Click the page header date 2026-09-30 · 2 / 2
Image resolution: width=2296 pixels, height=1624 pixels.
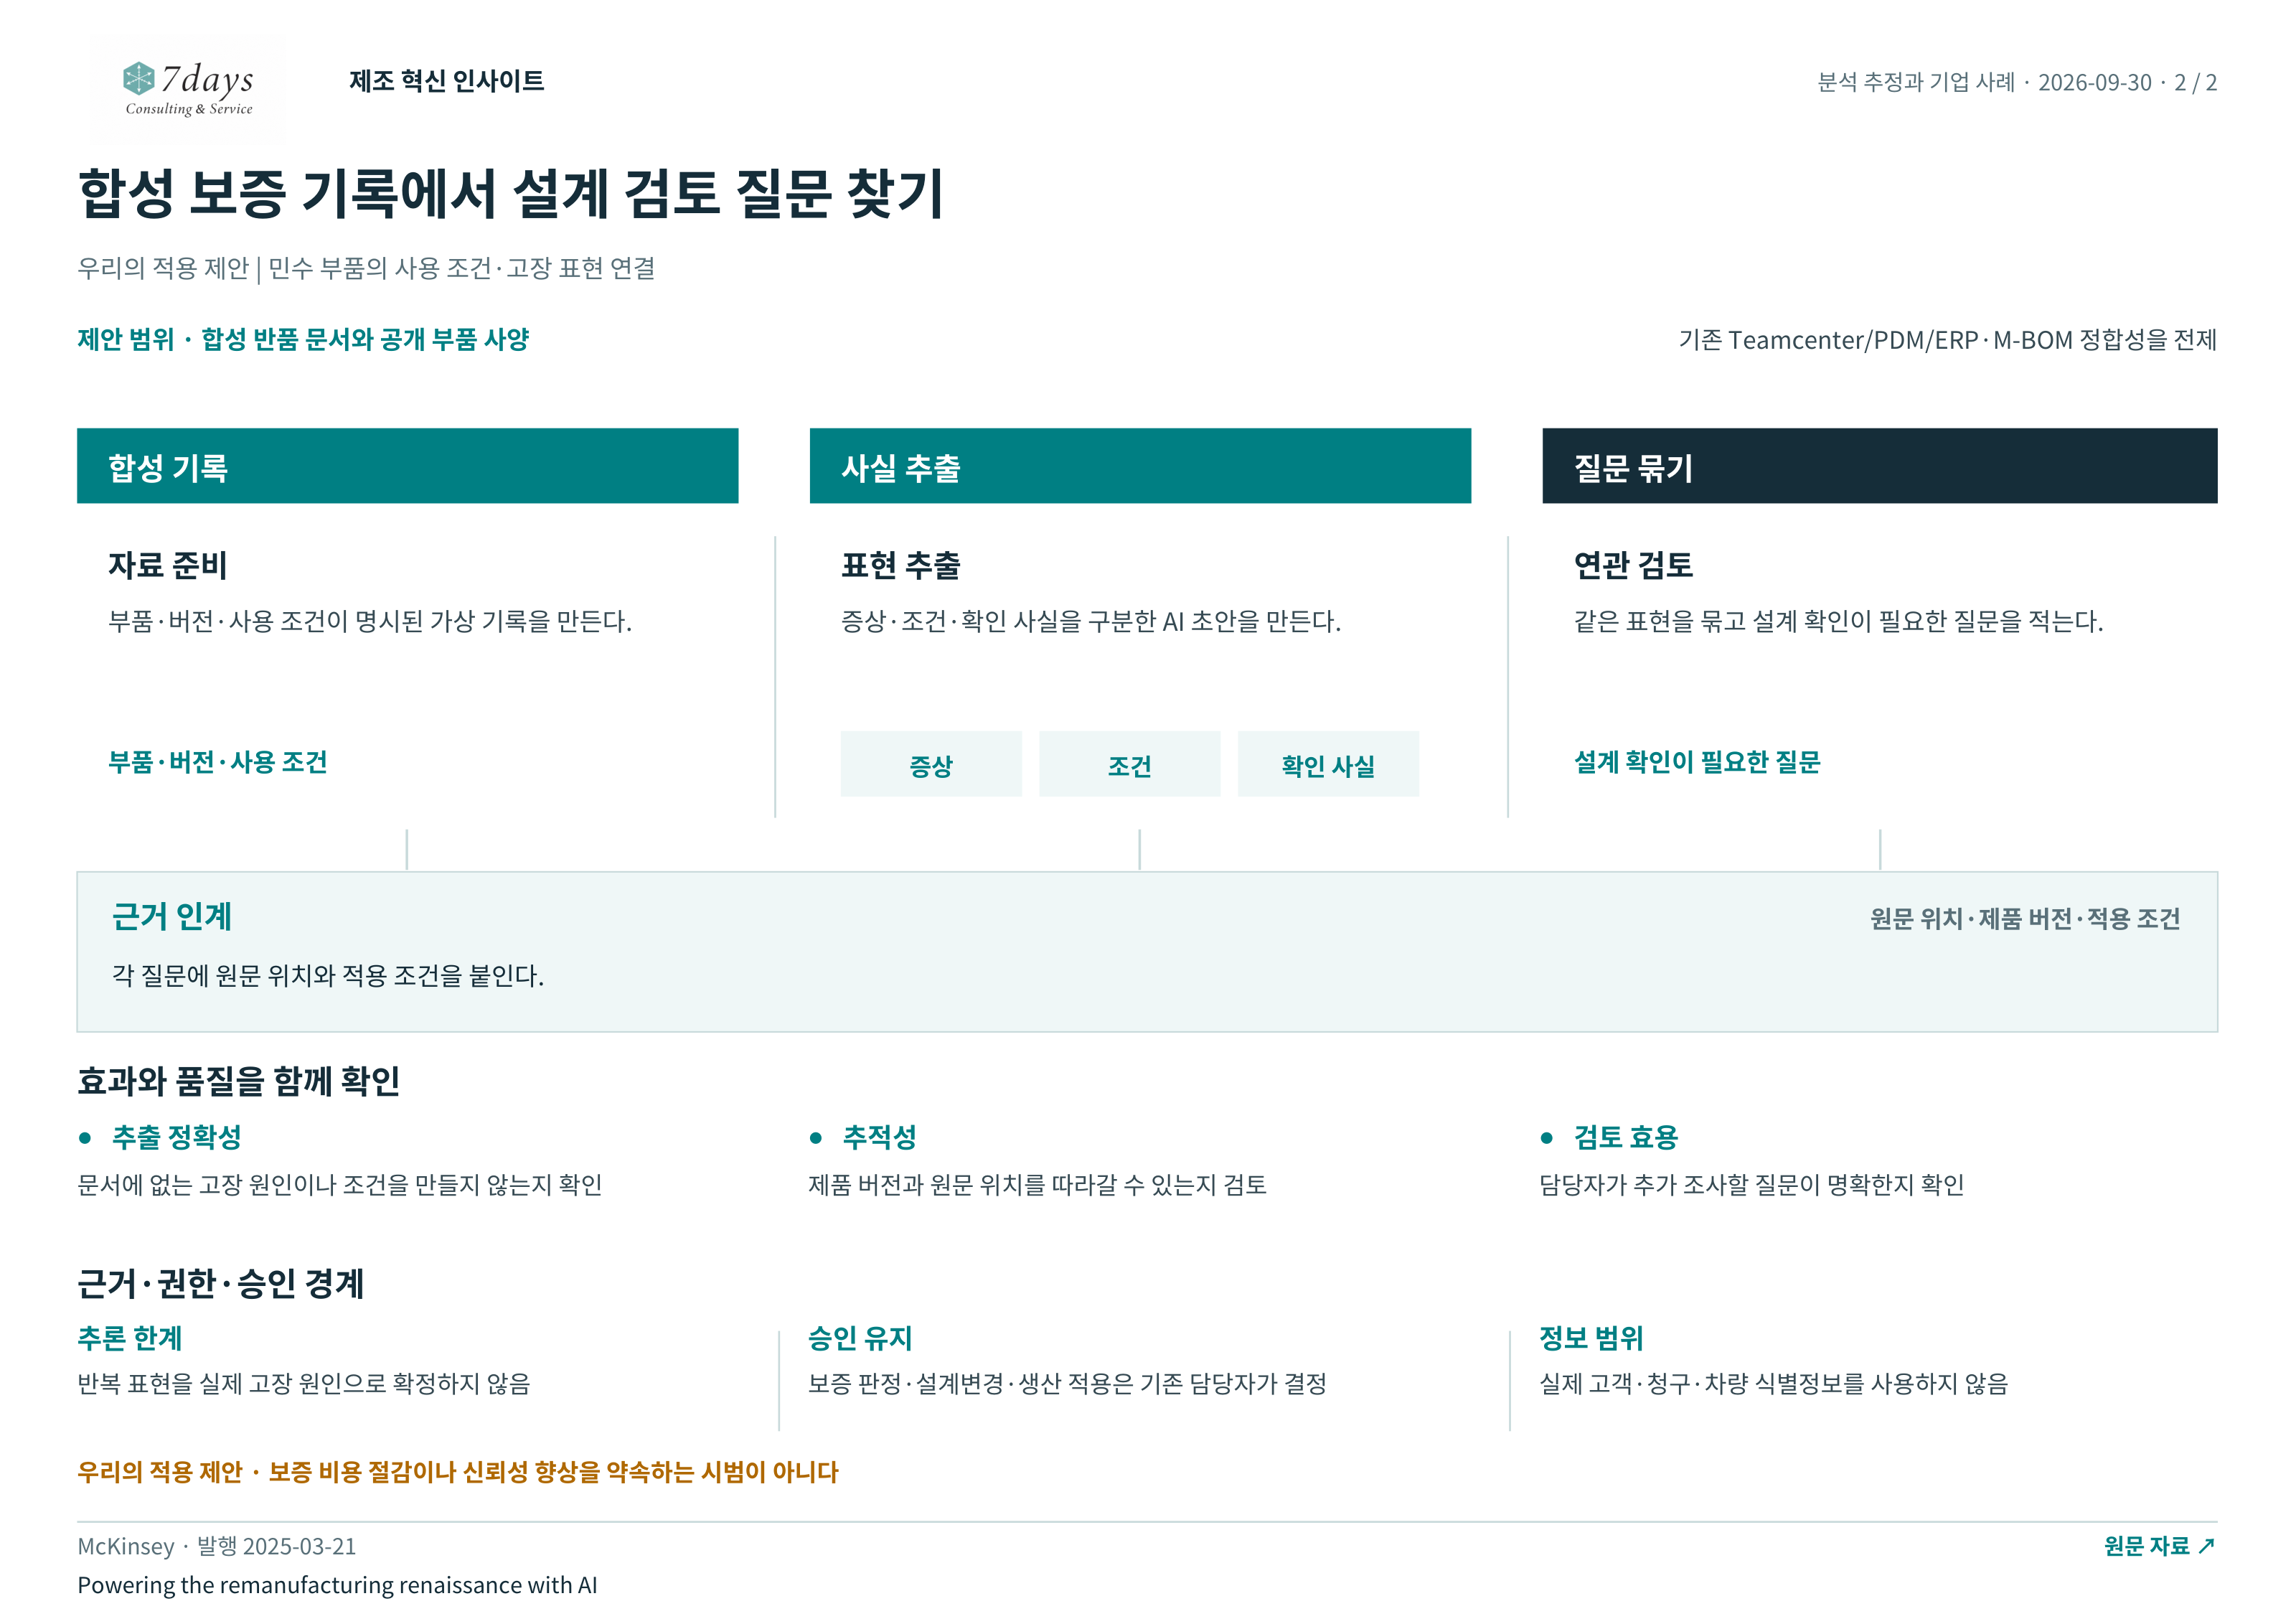[2127, 82]
